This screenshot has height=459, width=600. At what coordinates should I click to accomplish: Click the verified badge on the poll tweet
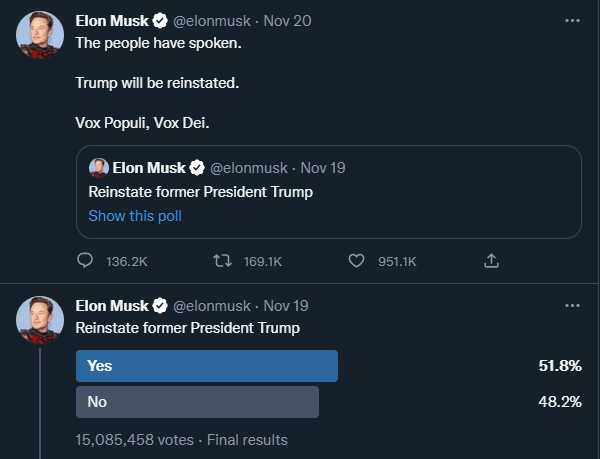point(161,306)
